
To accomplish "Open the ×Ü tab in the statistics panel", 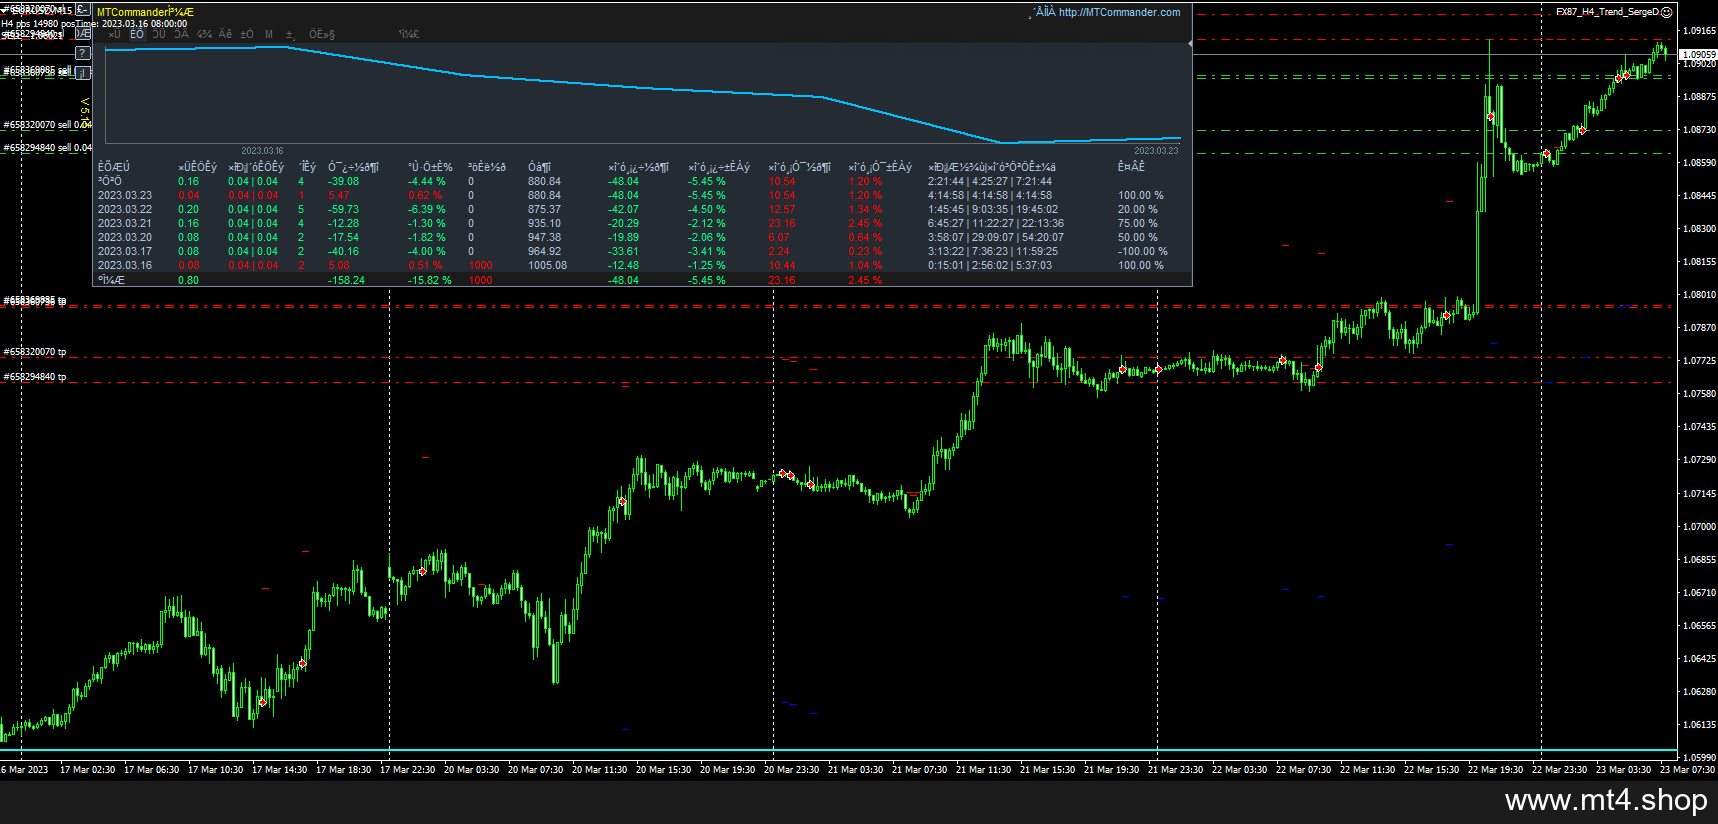I will click(x=114, y=34).
